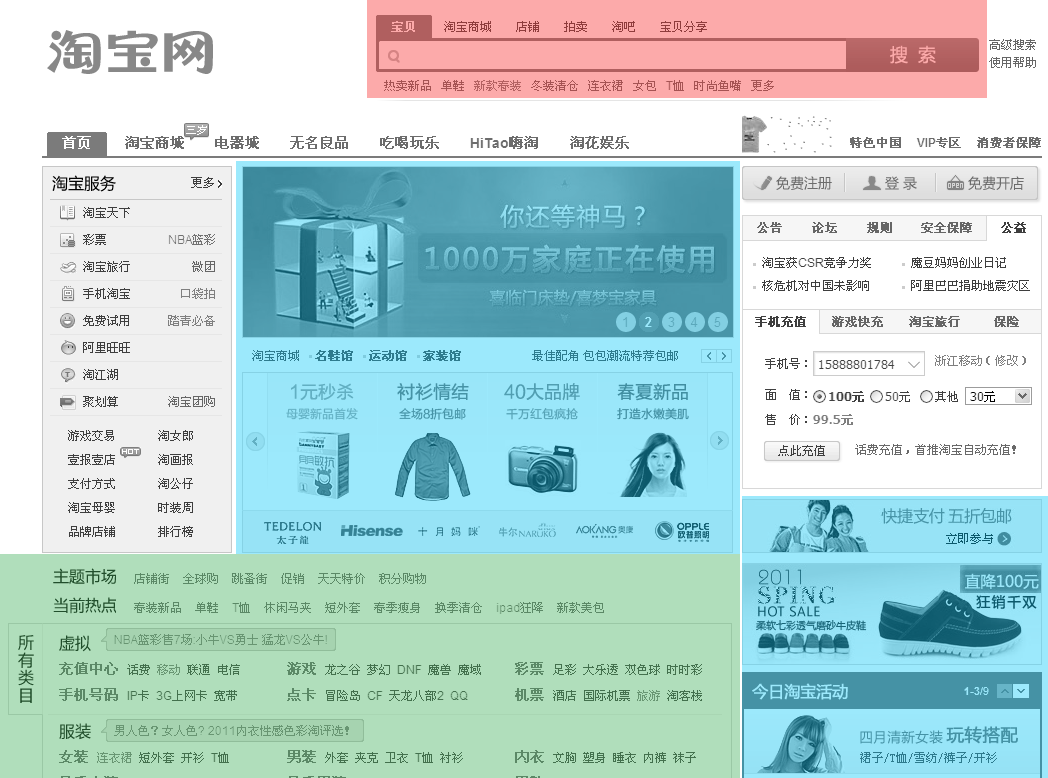Viewport: 1048px width, 778px height.
Task: Go to banner slide 3
Action: [x=672, y=322]
